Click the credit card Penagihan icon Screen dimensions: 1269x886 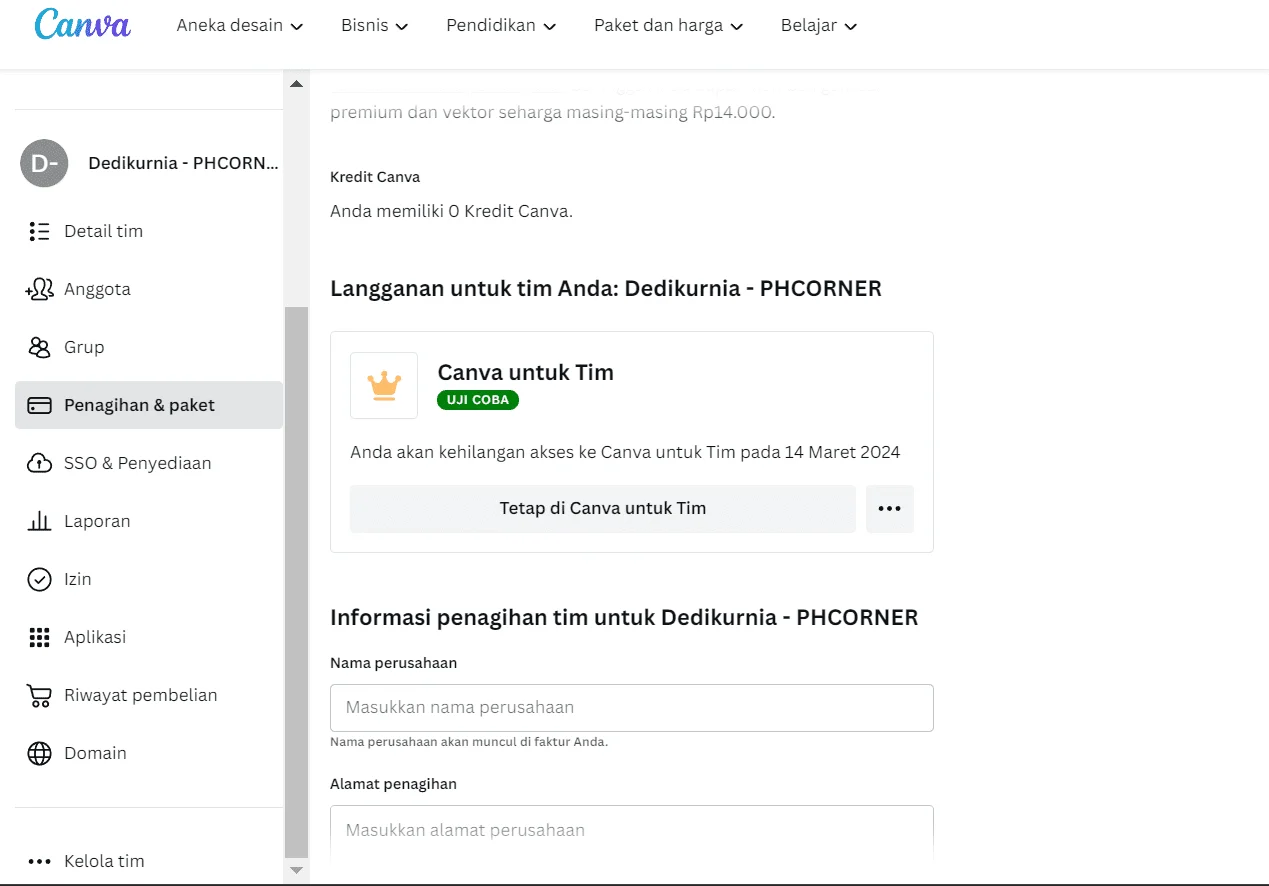click(39, 405)
